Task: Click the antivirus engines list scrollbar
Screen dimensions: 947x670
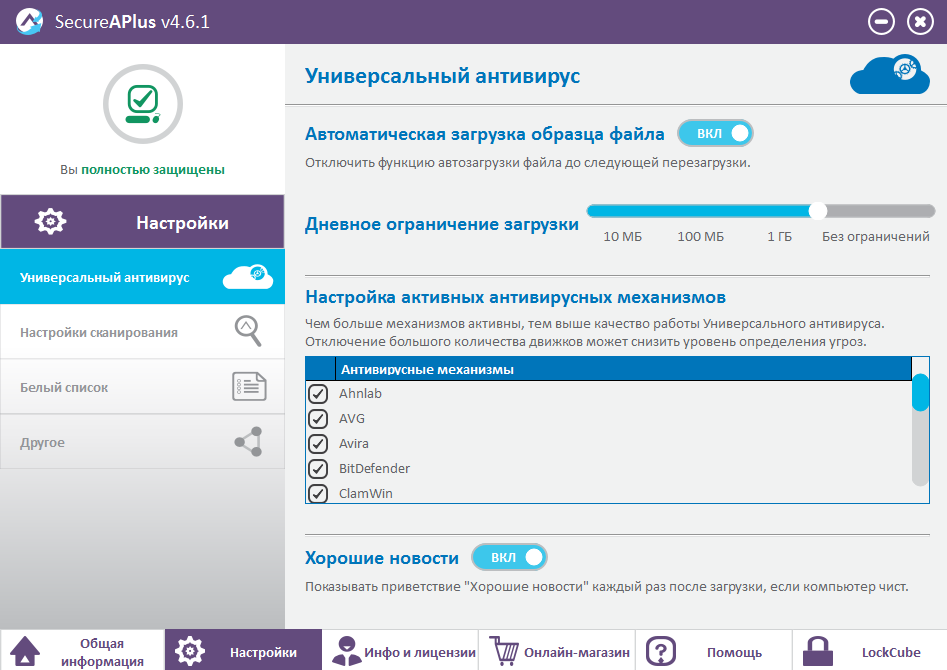Action: point(920,430)
